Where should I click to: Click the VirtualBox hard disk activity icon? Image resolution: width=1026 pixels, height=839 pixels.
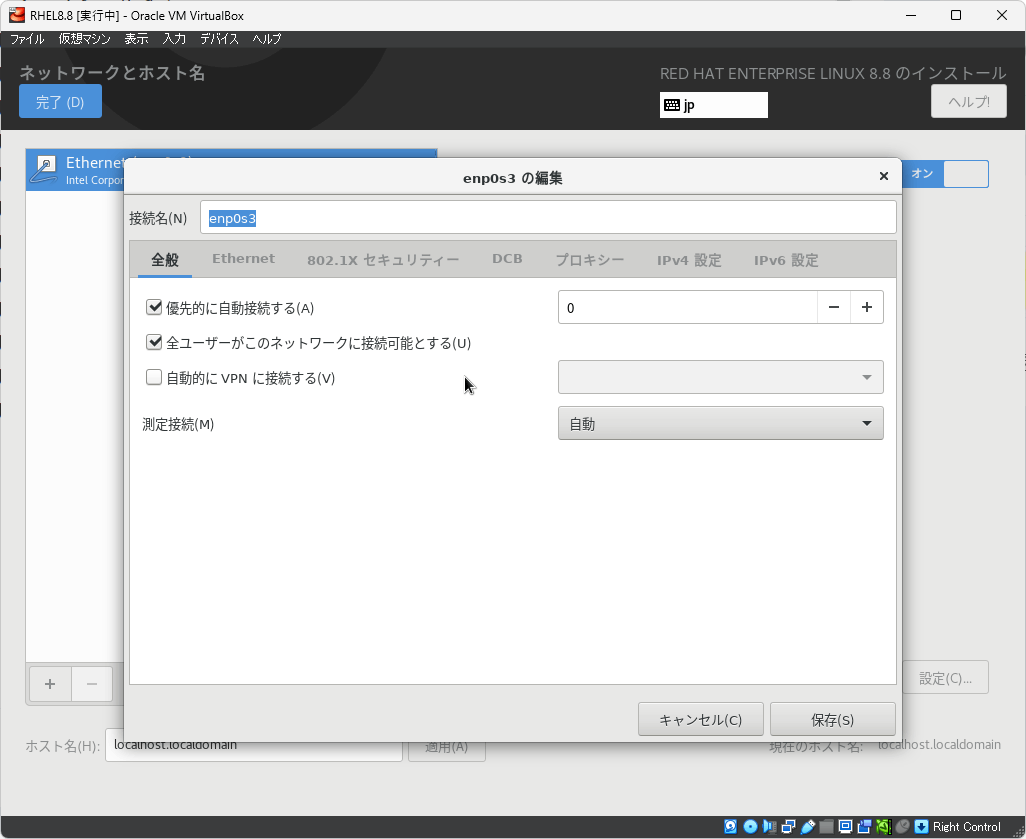click(731, 827)
